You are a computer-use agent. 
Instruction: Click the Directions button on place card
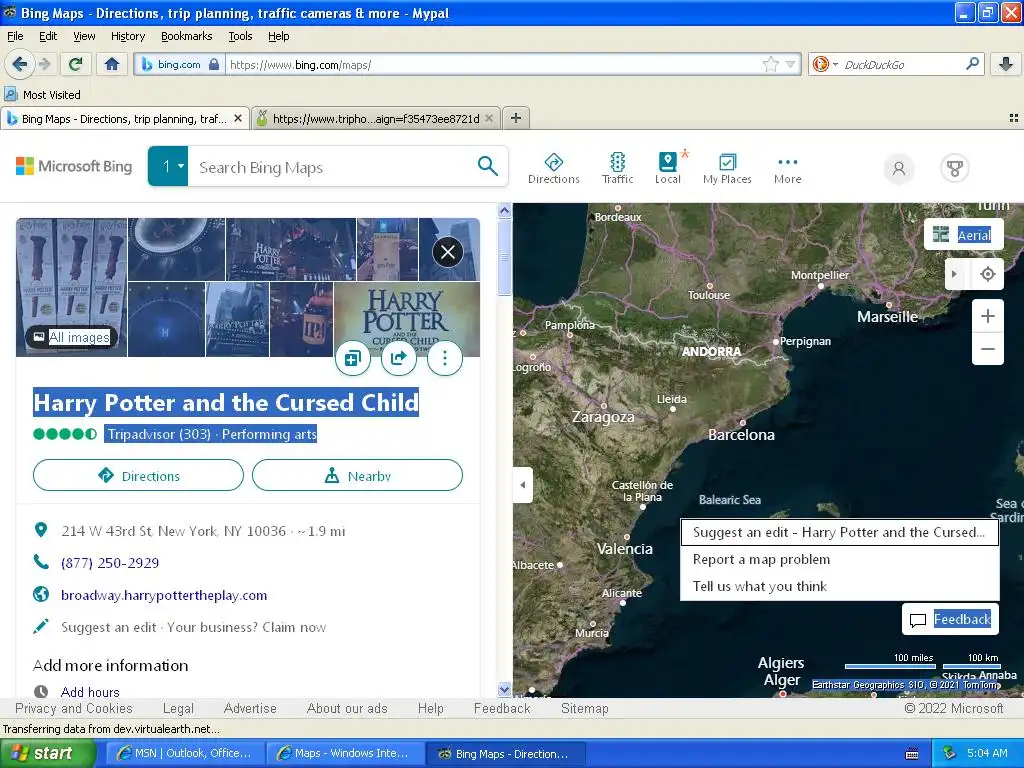138,475
